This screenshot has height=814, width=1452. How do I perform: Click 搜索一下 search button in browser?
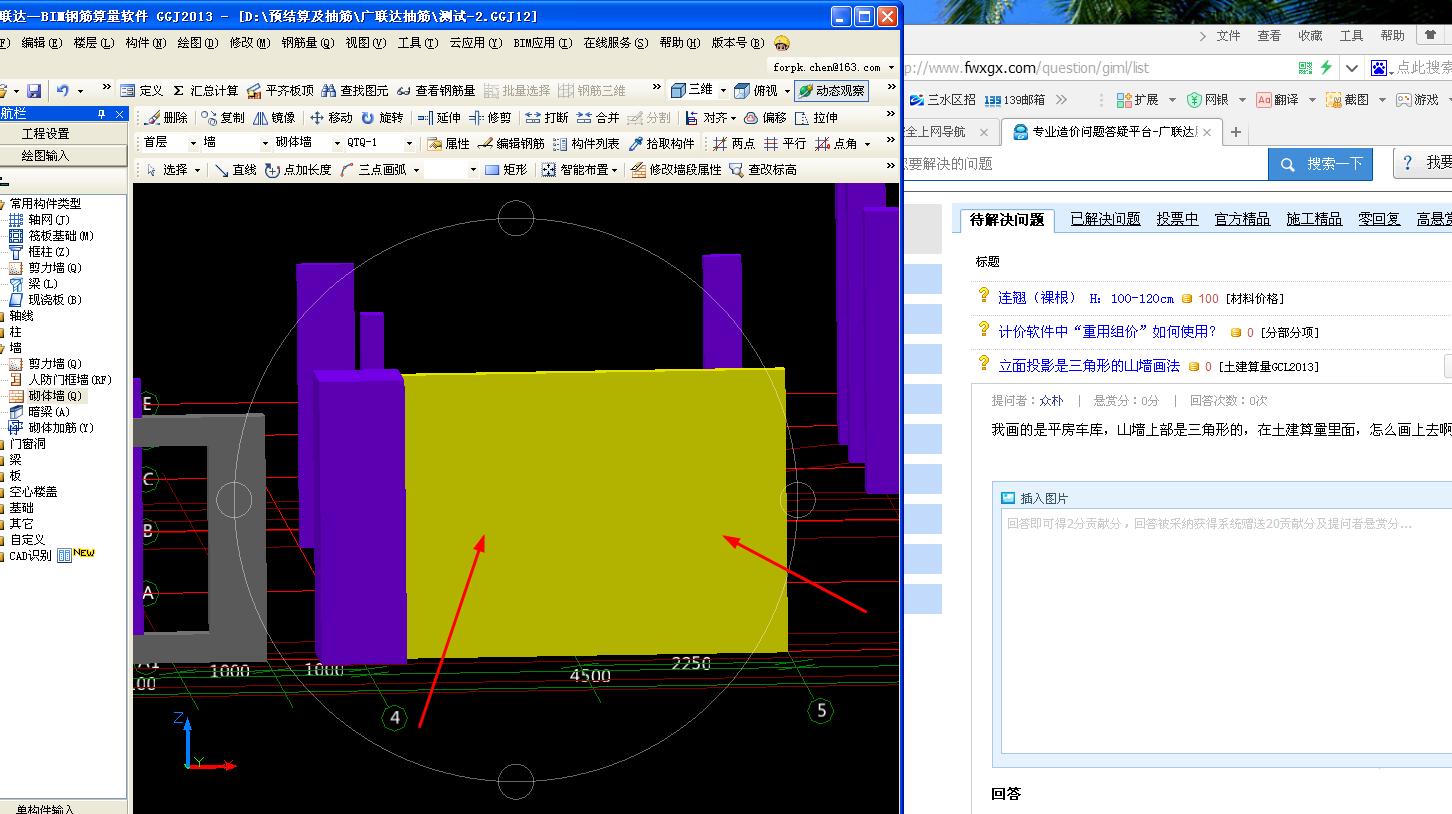point(1320,164)
